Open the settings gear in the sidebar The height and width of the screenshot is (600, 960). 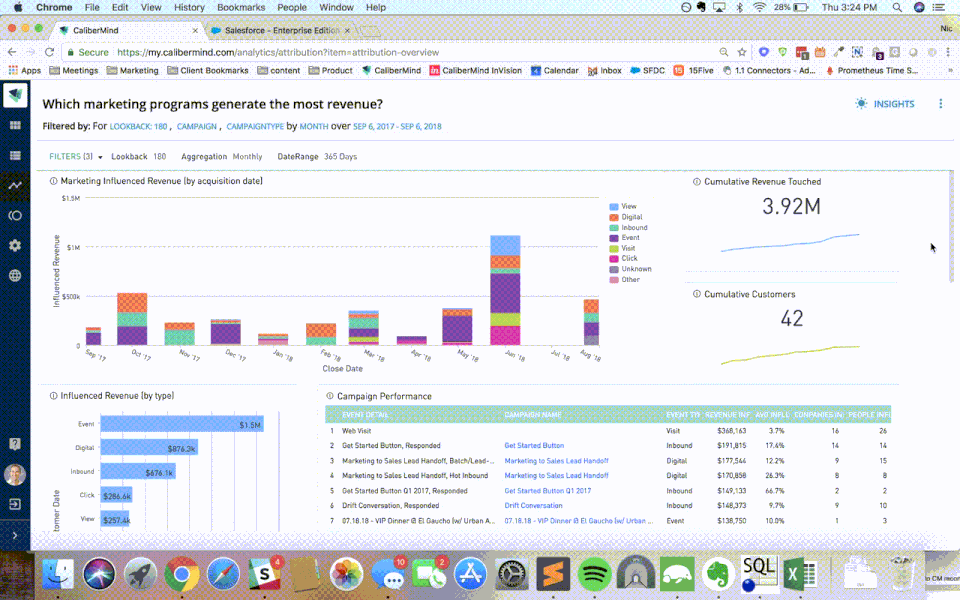tap(15, 245)
